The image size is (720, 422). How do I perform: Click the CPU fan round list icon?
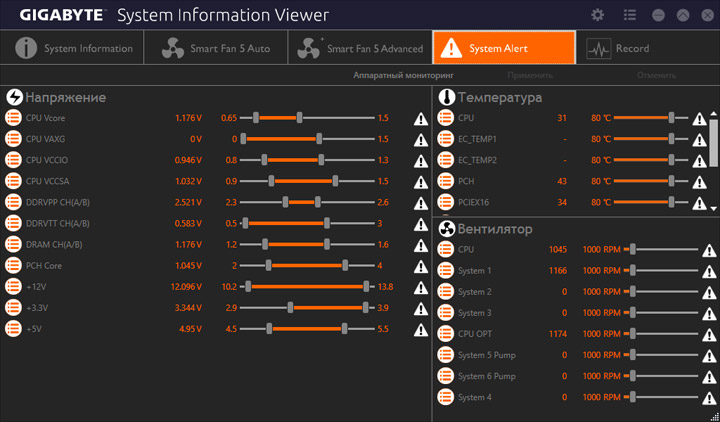pyautogui.click(x=445, y=249)
